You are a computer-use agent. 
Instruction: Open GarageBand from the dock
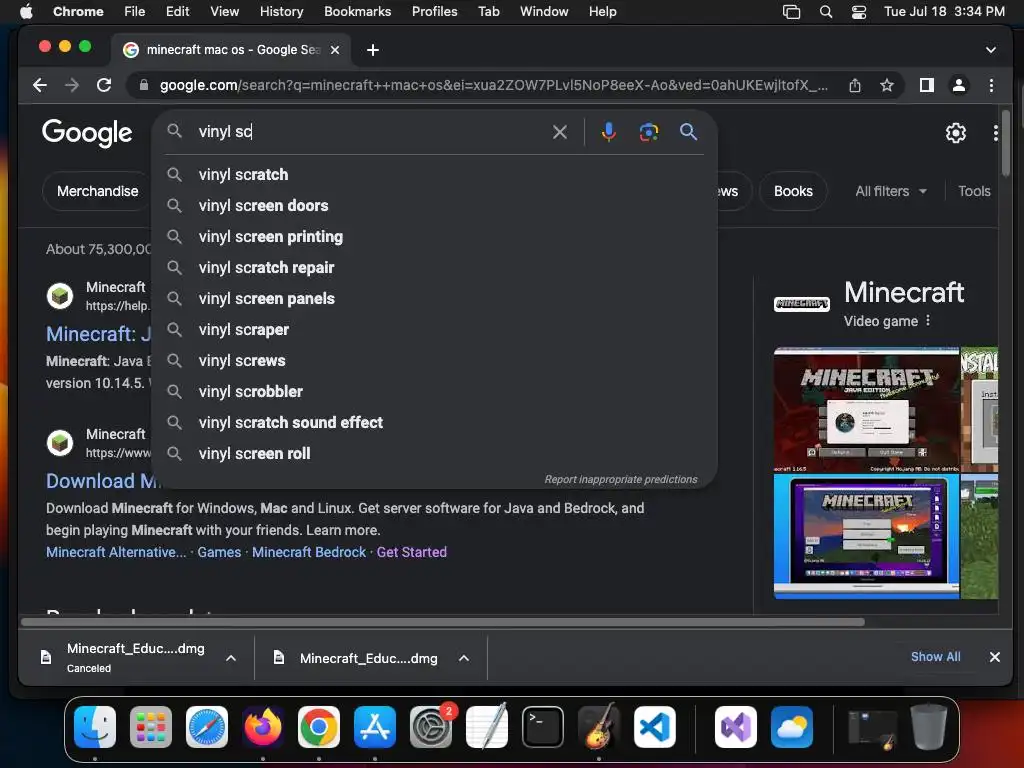[599, 726]
